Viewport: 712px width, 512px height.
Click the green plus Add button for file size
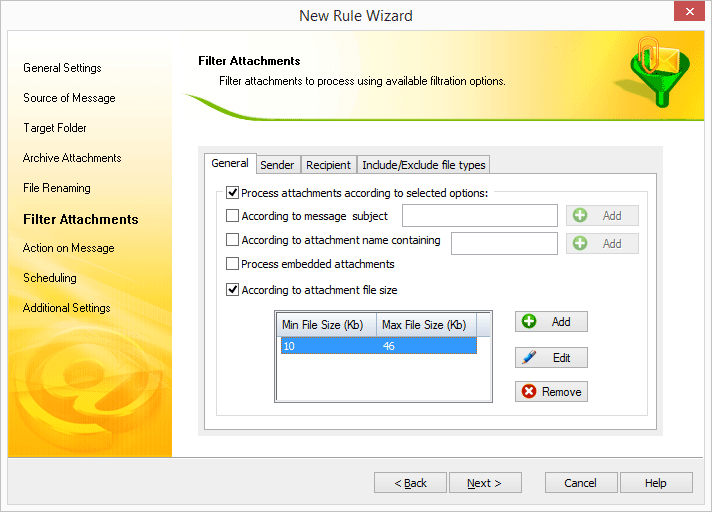(551, 322)
